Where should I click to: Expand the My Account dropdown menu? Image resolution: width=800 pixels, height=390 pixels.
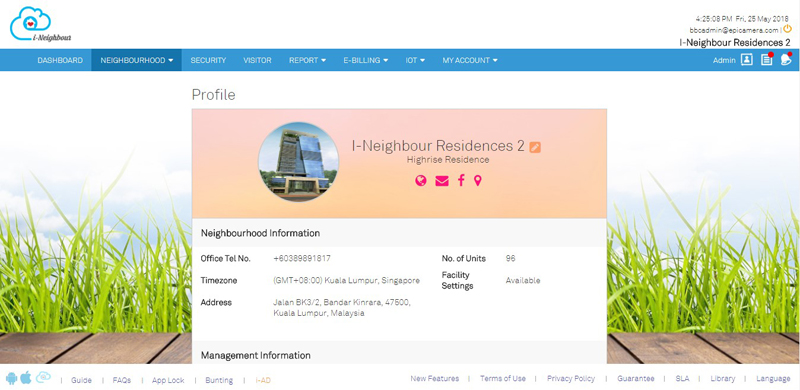(470, 60)
